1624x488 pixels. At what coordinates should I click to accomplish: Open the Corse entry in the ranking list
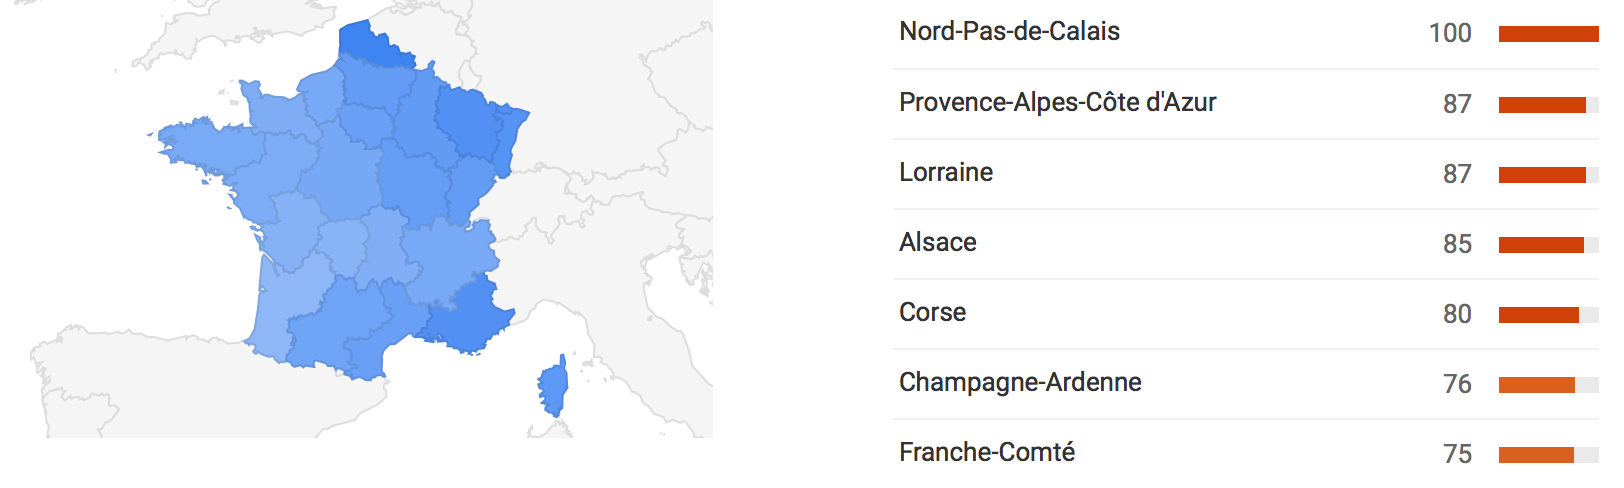(x=932, y=313)
